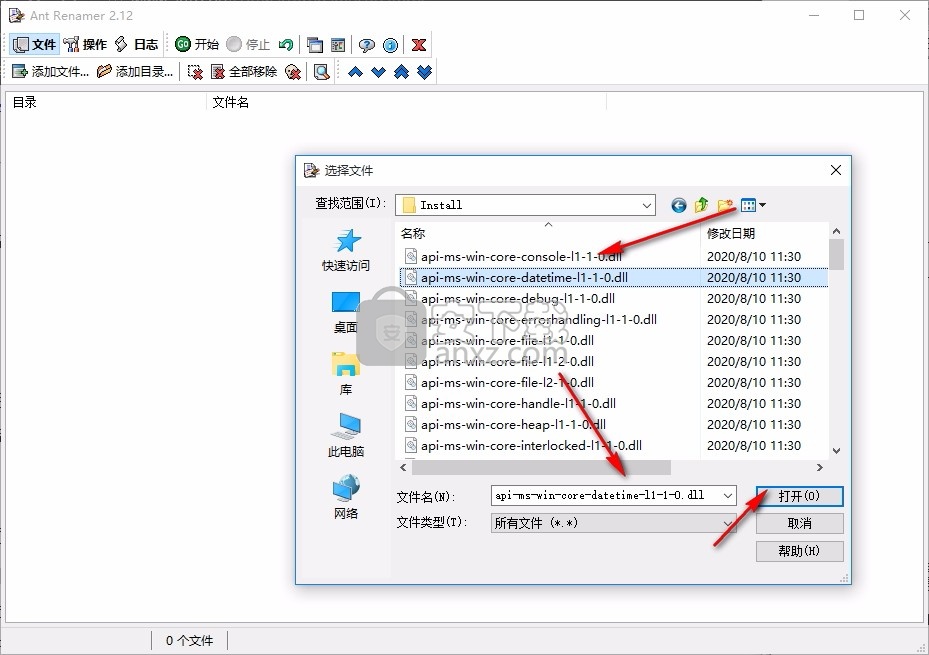Click the move to top double arrow icon
The image size is (929, 655).
tap(401, 72)
